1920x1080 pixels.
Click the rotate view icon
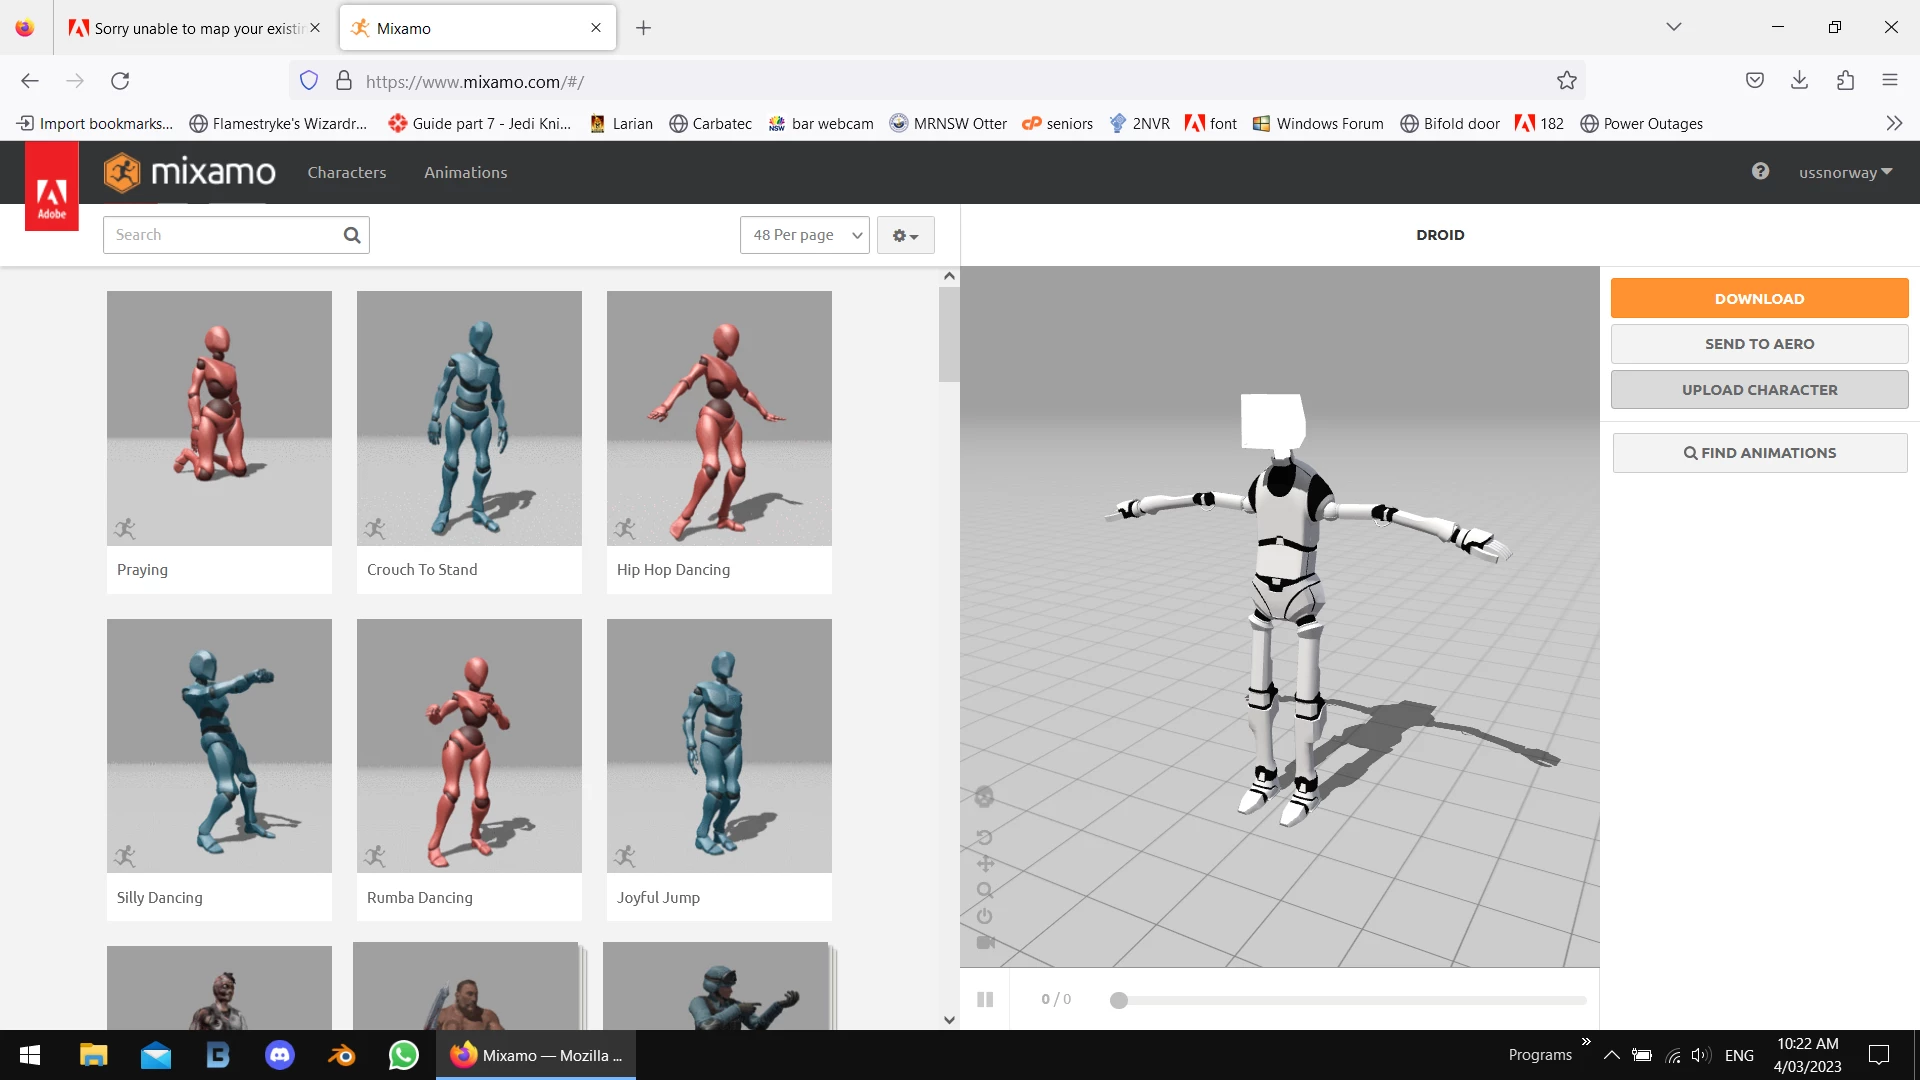984,838
